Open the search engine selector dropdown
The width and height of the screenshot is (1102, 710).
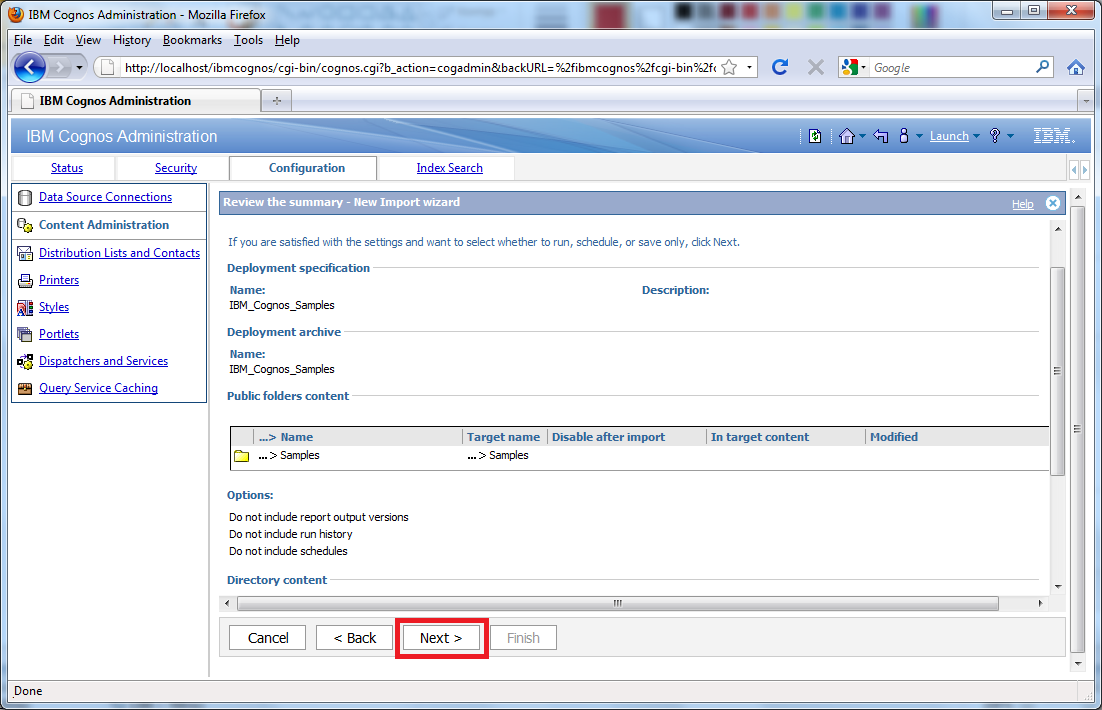tap(853, 67)
